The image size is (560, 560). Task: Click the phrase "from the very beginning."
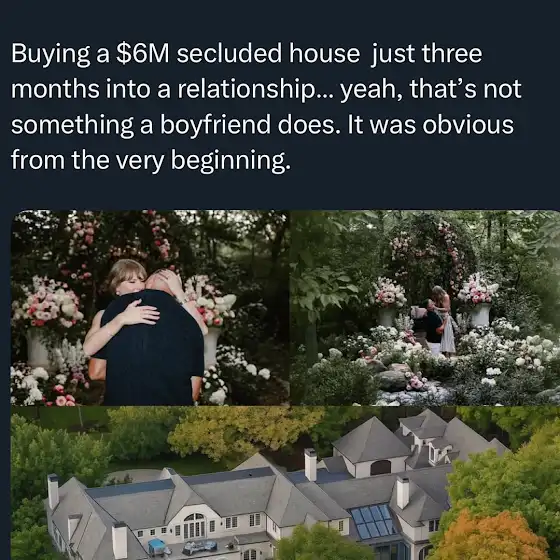[x=151, y=161]
